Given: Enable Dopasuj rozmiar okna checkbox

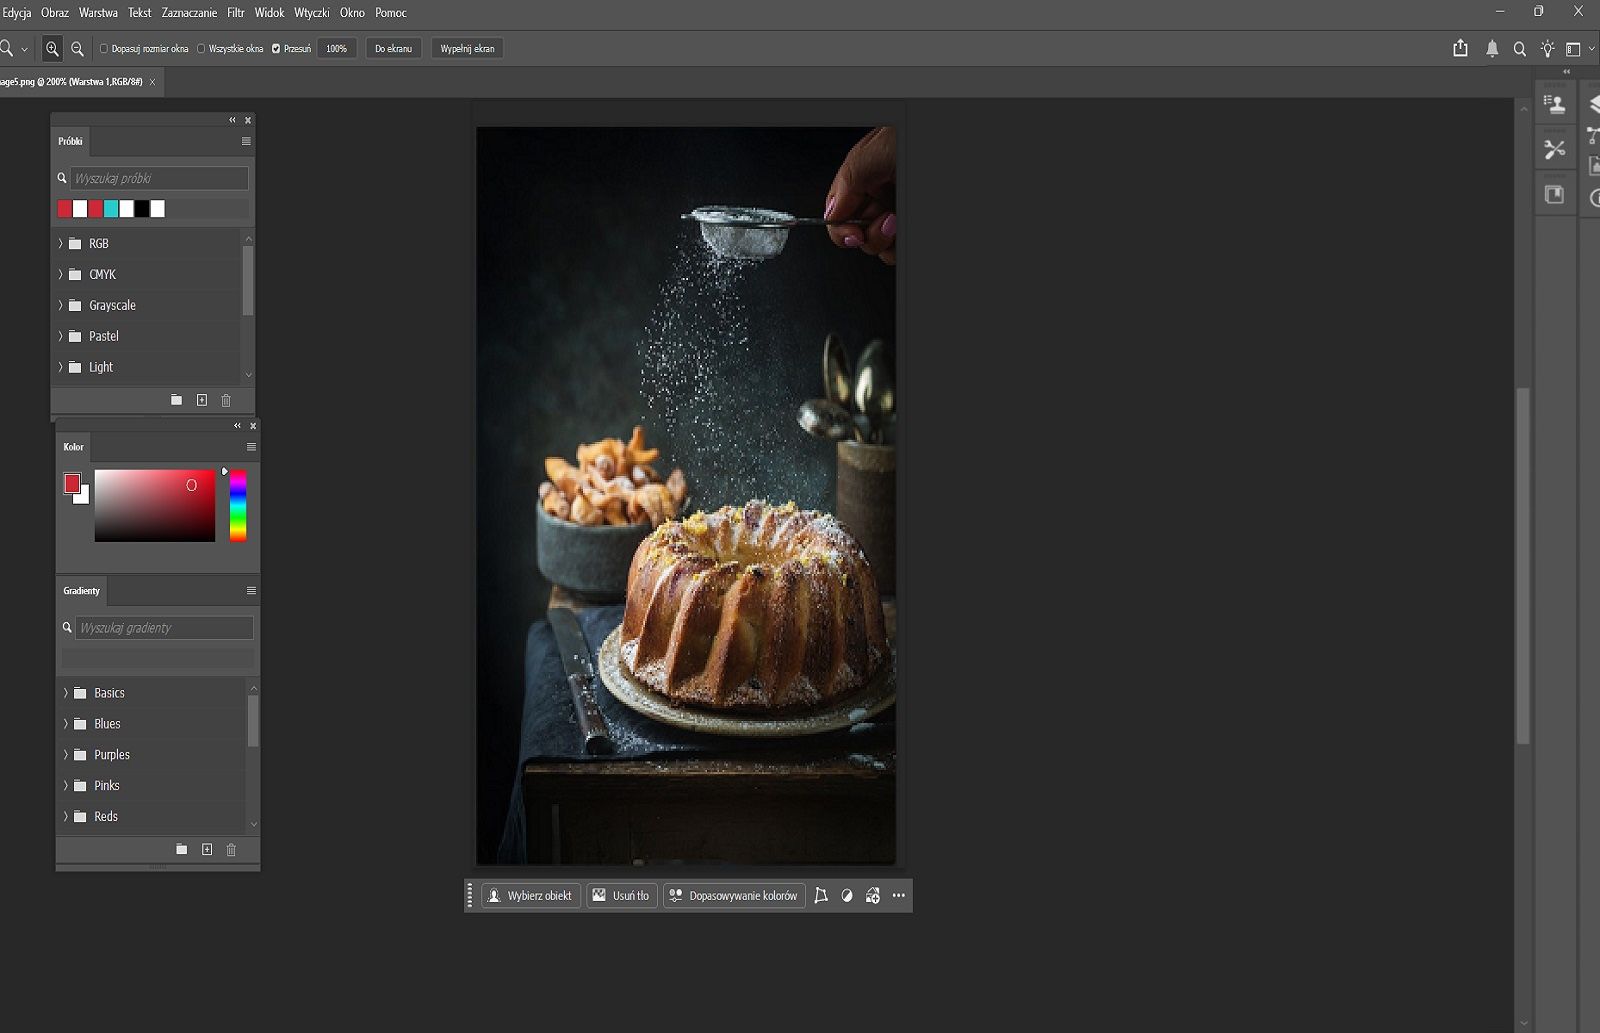Looking at the screenshot, I should (x=104, y=48).
